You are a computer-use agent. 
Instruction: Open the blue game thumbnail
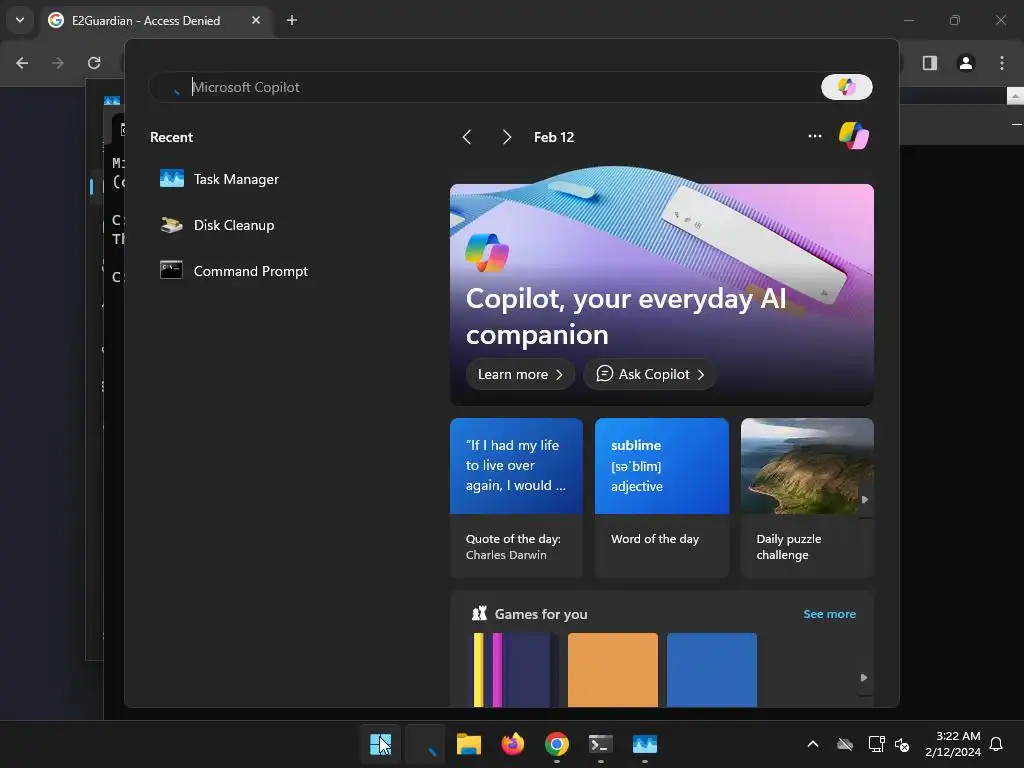(x=712, y=669)
